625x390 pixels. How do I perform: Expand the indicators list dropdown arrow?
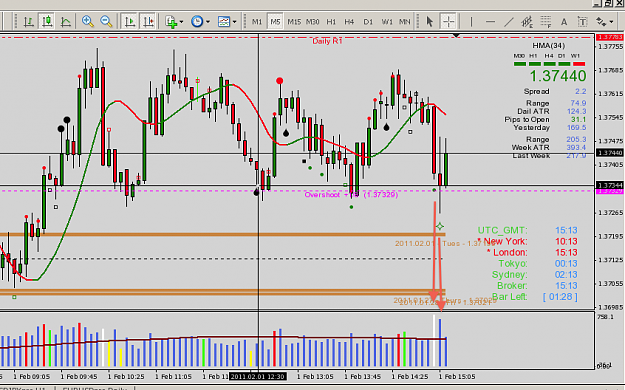pyautogui.click(x=181, y=22)
